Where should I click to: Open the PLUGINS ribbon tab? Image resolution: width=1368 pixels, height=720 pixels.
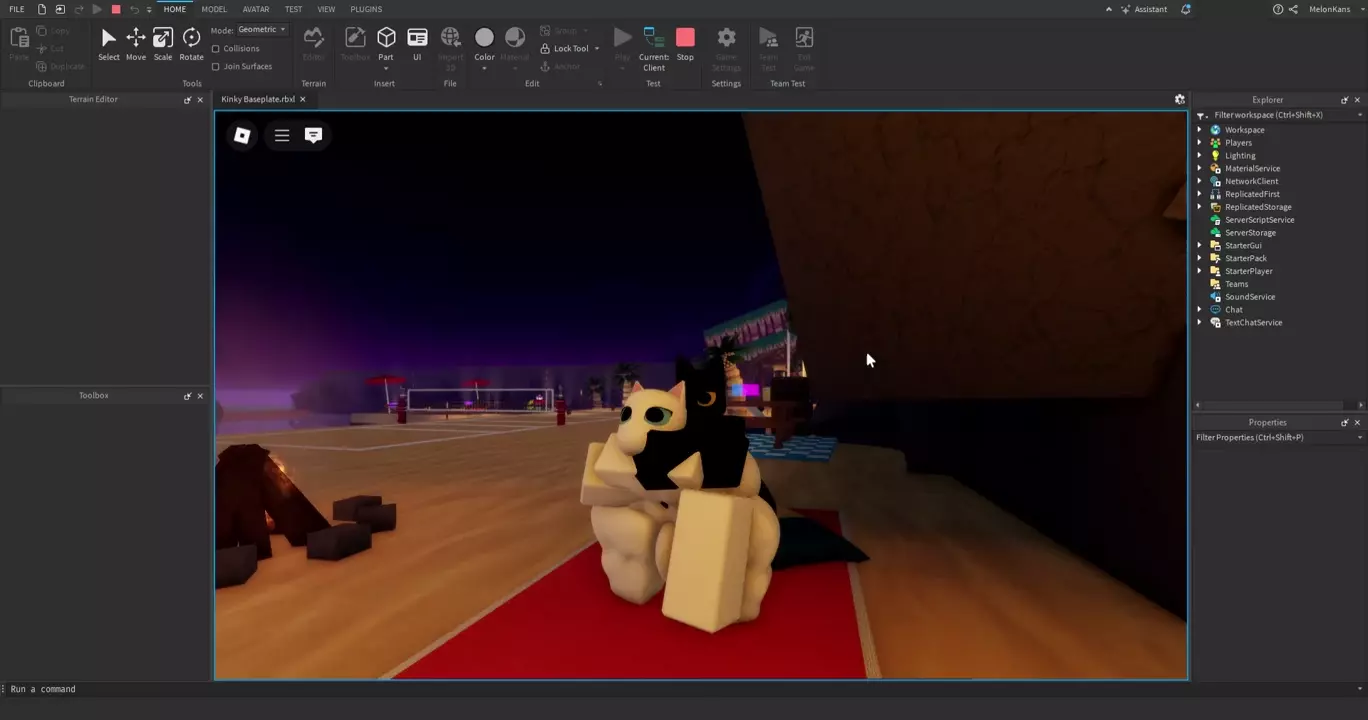(x=366, y=9)
